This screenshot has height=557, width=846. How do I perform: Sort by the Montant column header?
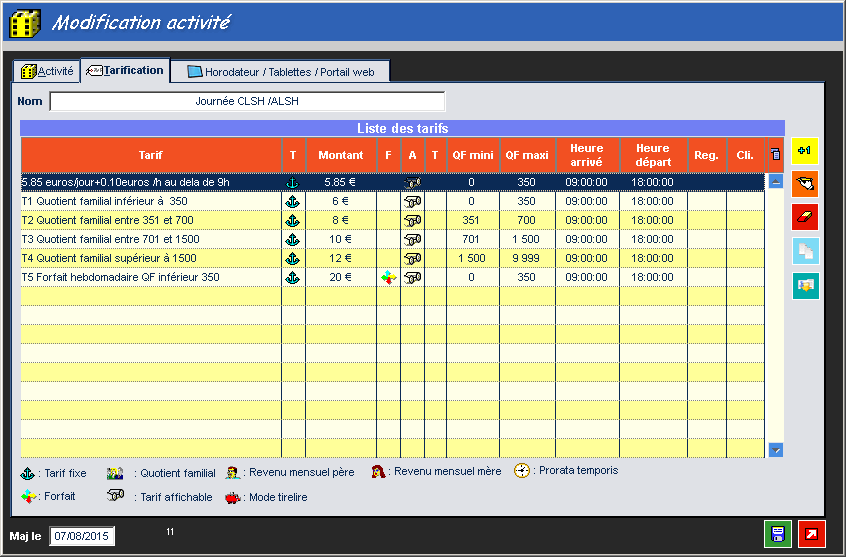point(340,155)
